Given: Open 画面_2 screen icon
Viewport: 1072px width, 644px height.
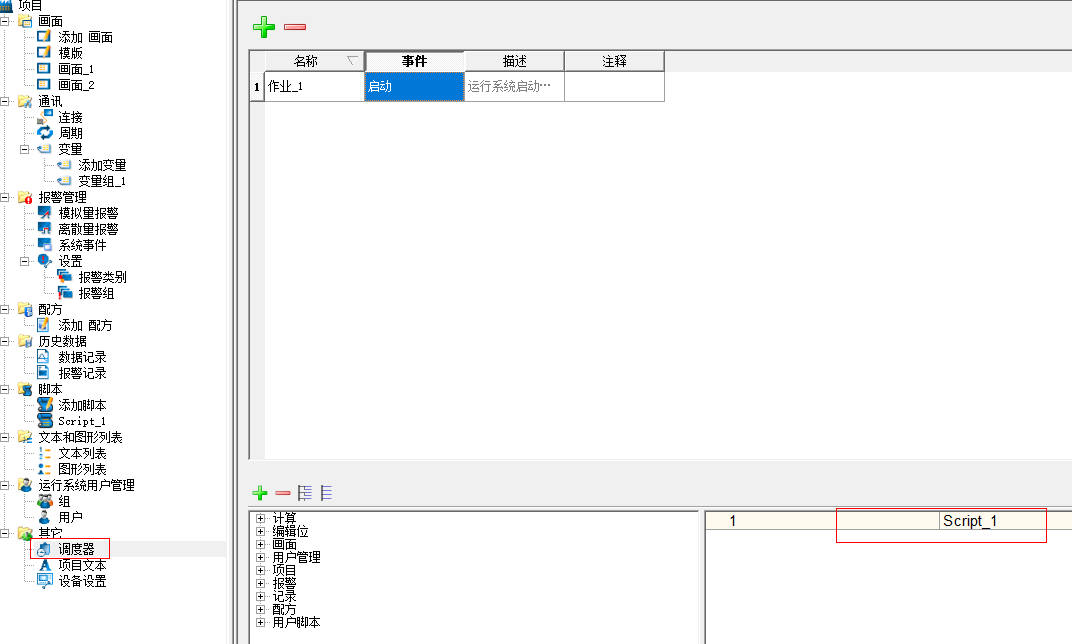Looking at the screenshot, I should click(x=44, y=84).
